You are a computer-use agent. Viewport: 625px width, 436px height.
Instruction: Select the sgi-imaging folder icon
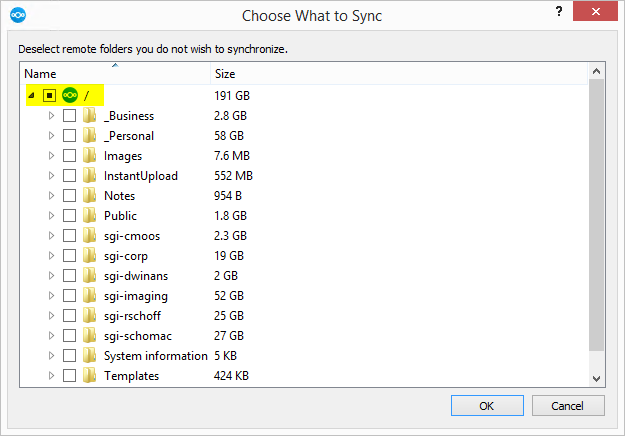click(90, 295)
